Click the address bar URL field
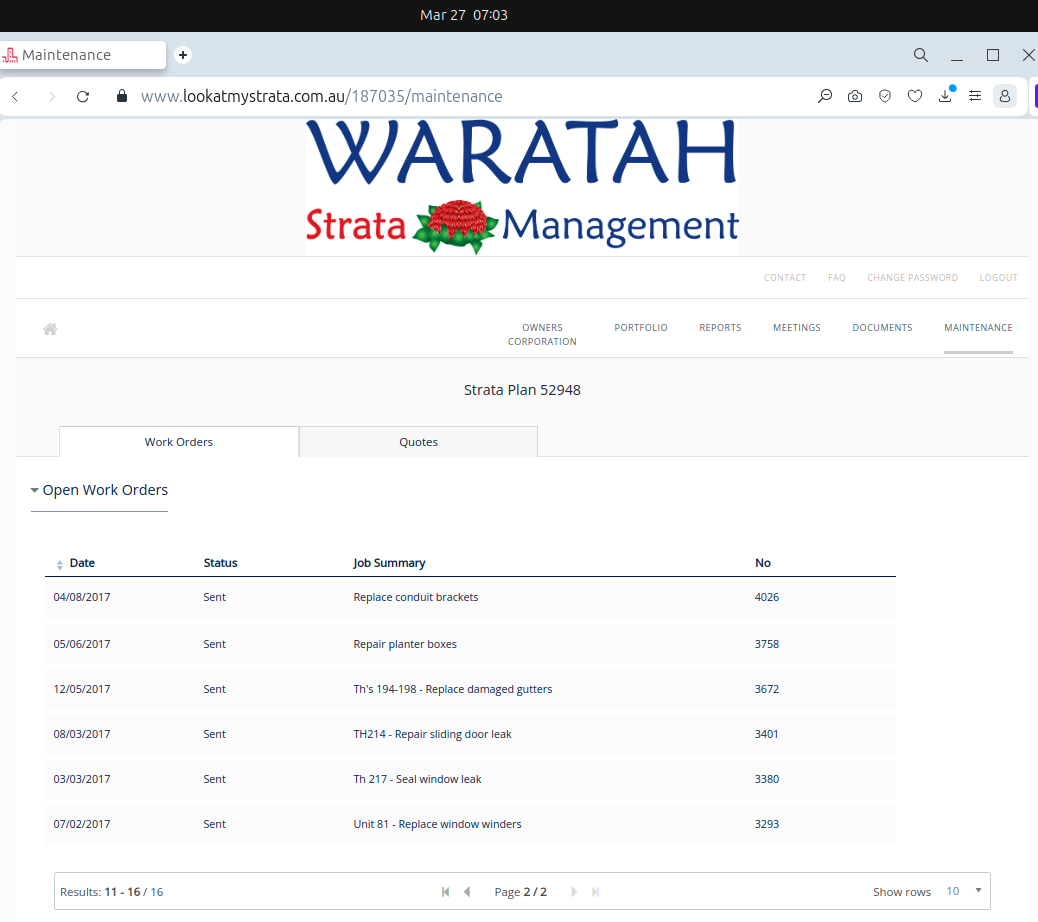This screenshot has height=922, width=1038. pos(322,97)
